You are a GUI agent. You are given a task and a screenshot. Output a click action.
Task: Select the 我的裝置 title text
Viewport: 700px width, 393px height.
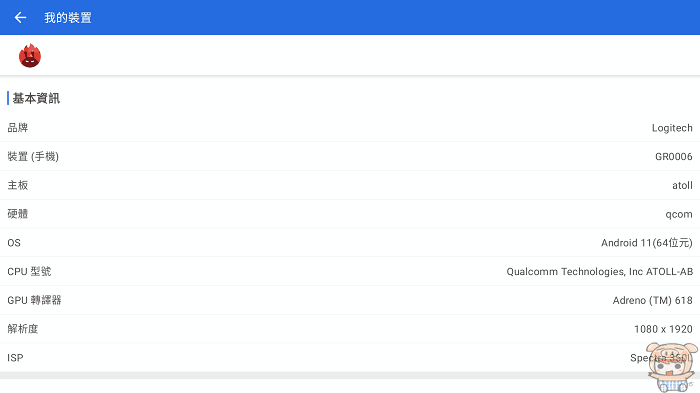pyautogui.click(x=68, y=17)
